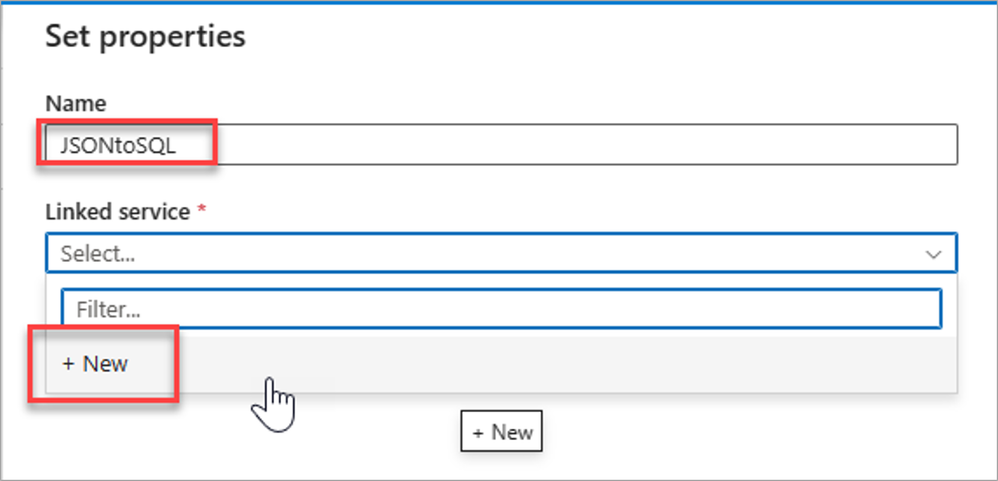Click the plus sign in the New tooltip
This screenshot has width=998, height=481.
478,433
